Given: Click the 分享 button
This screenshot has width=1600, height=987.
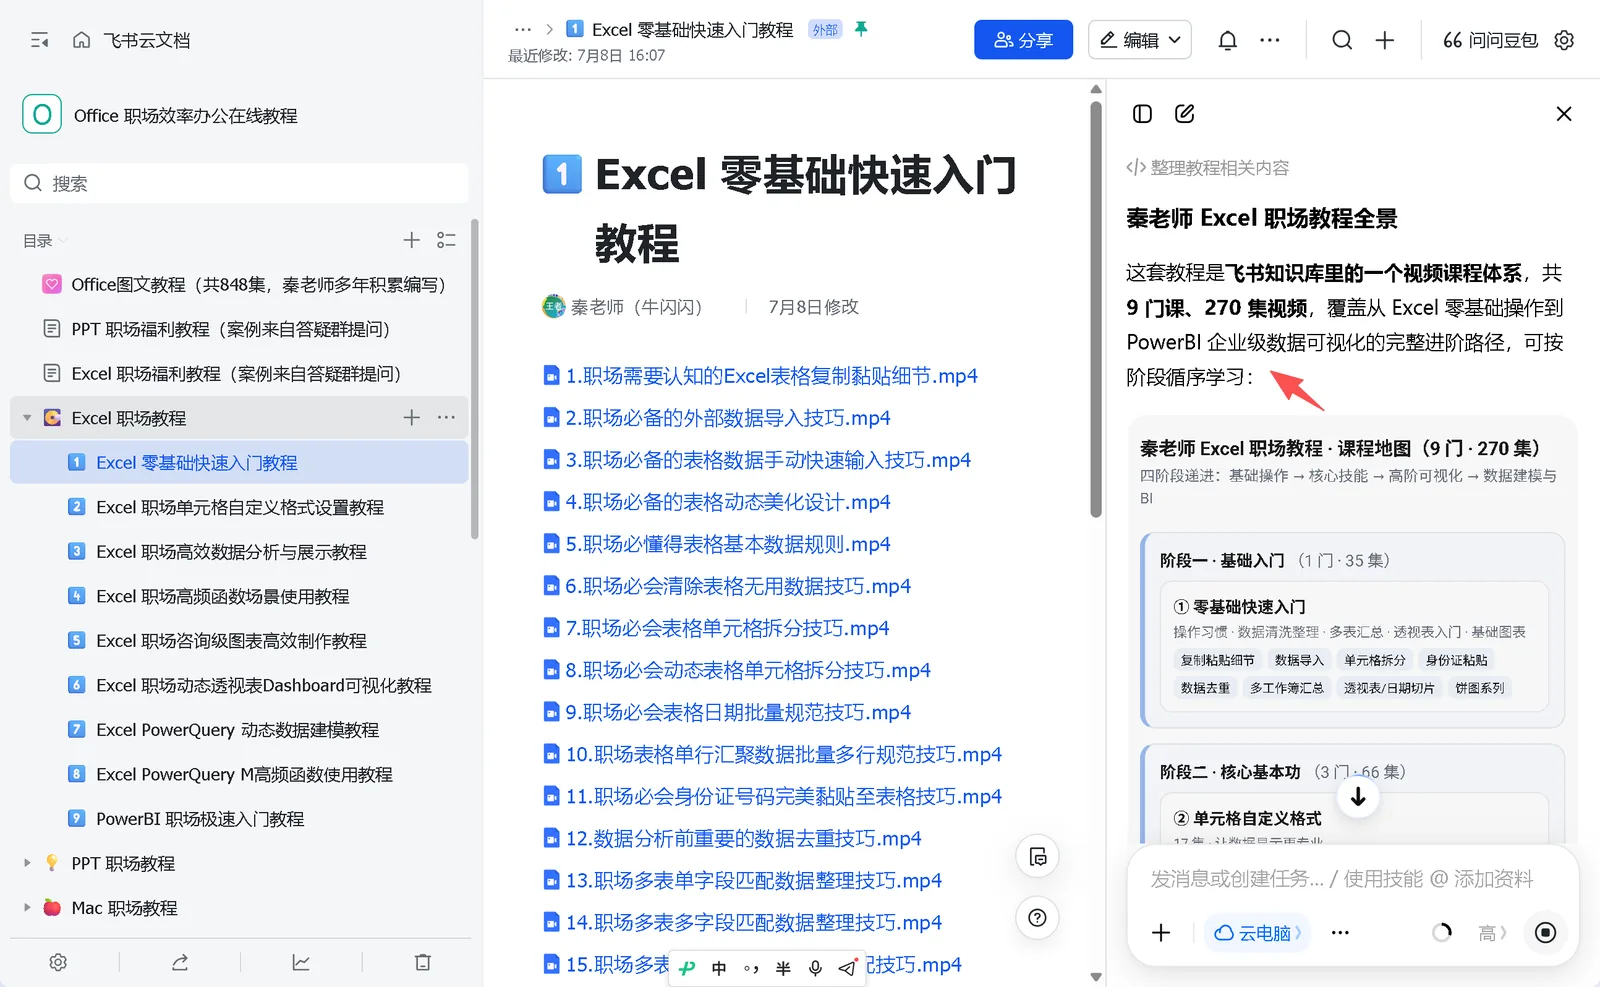Looking at the screenshot, I should (x=1023, y=40).
